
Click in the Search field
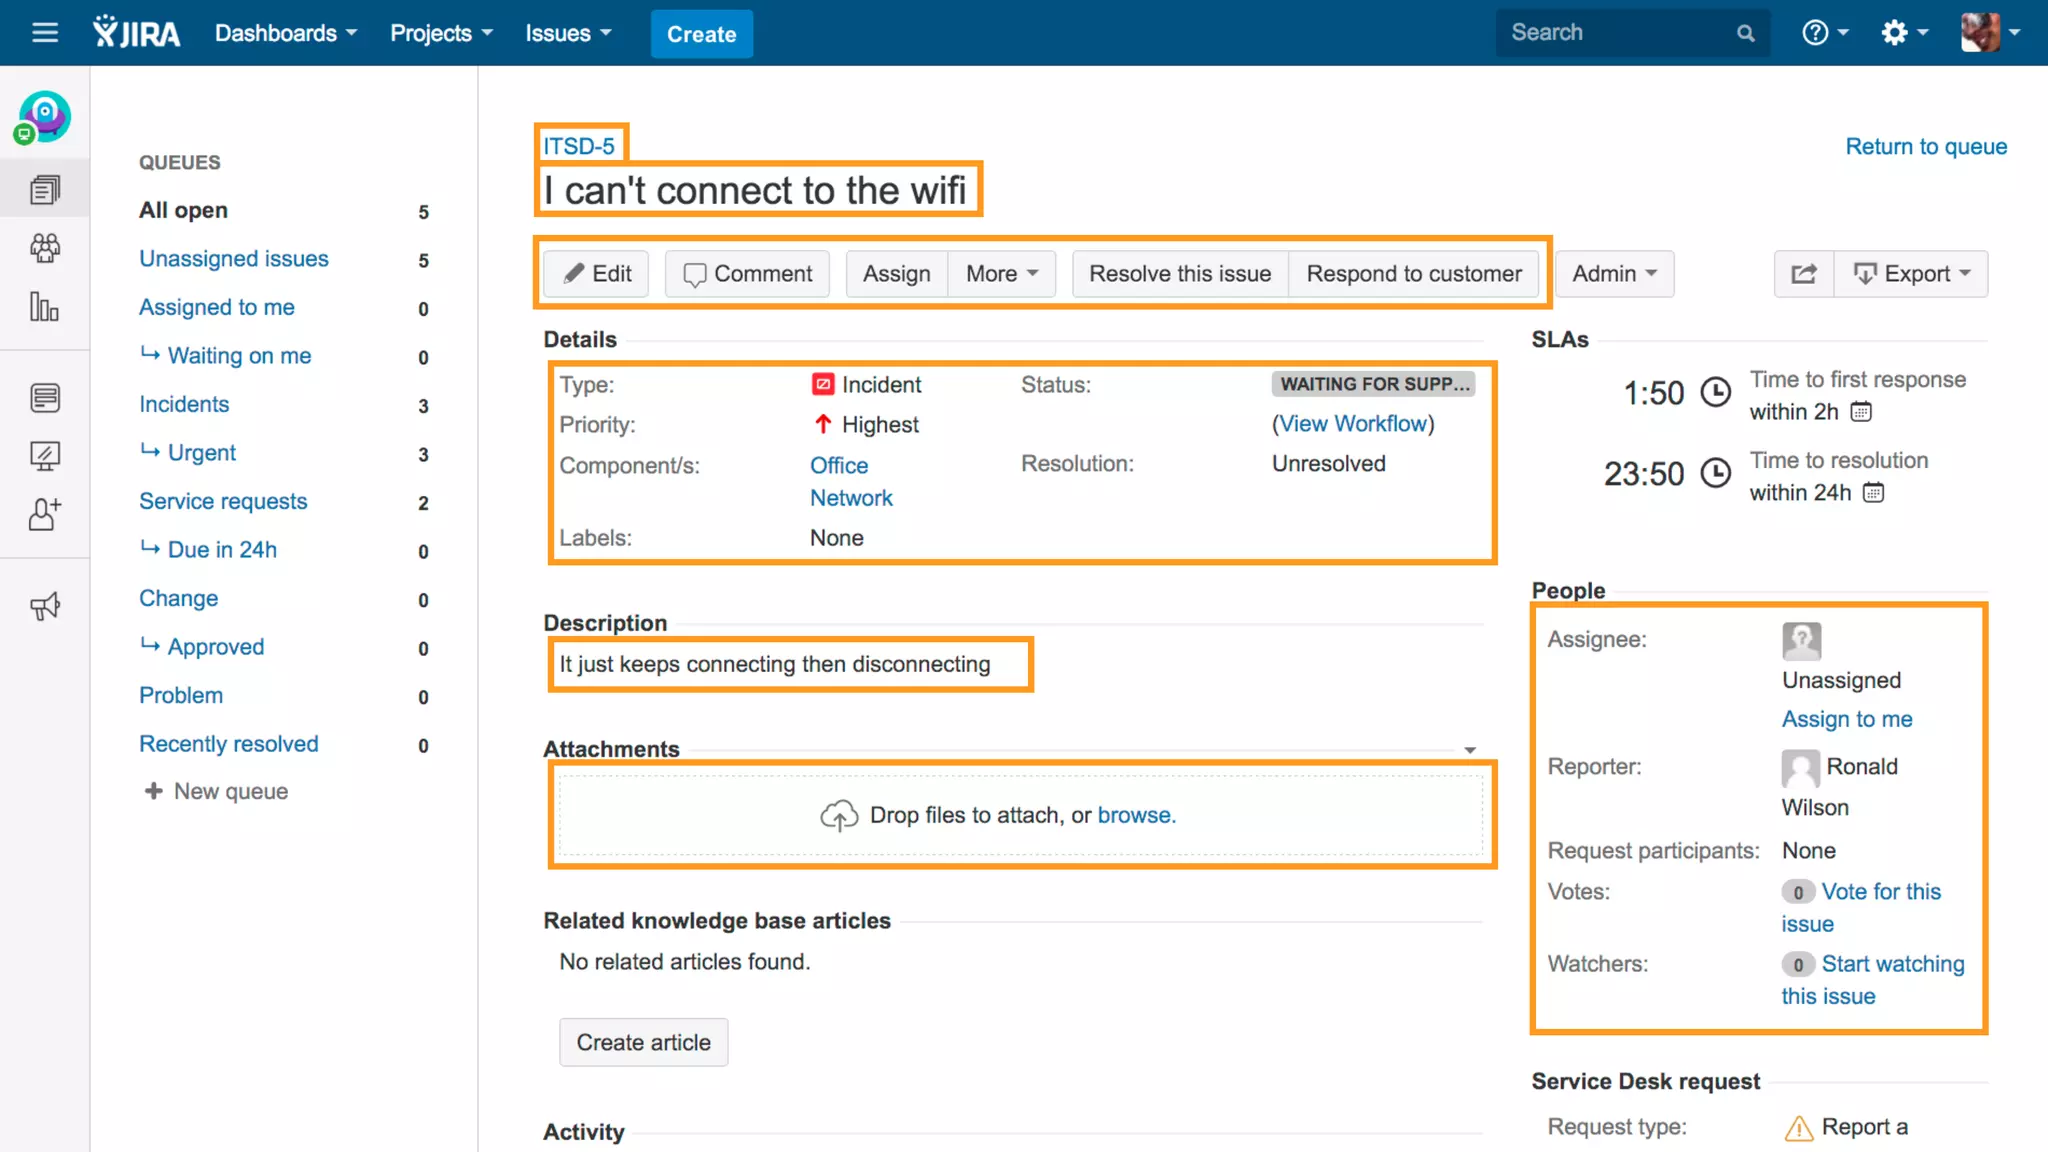pyautogui.click(x=1618, y=33)
